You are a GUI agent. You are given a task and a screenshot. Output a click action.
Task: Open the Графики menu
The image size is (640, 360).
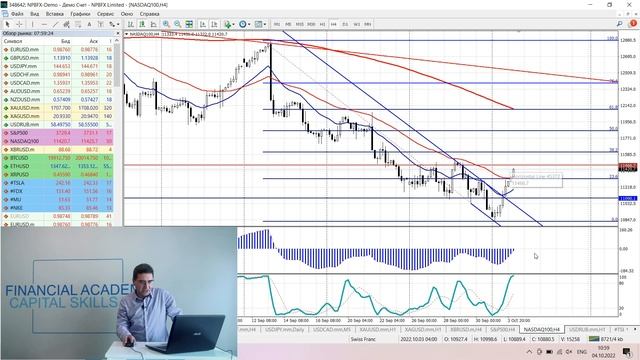[x=80, y=14]
